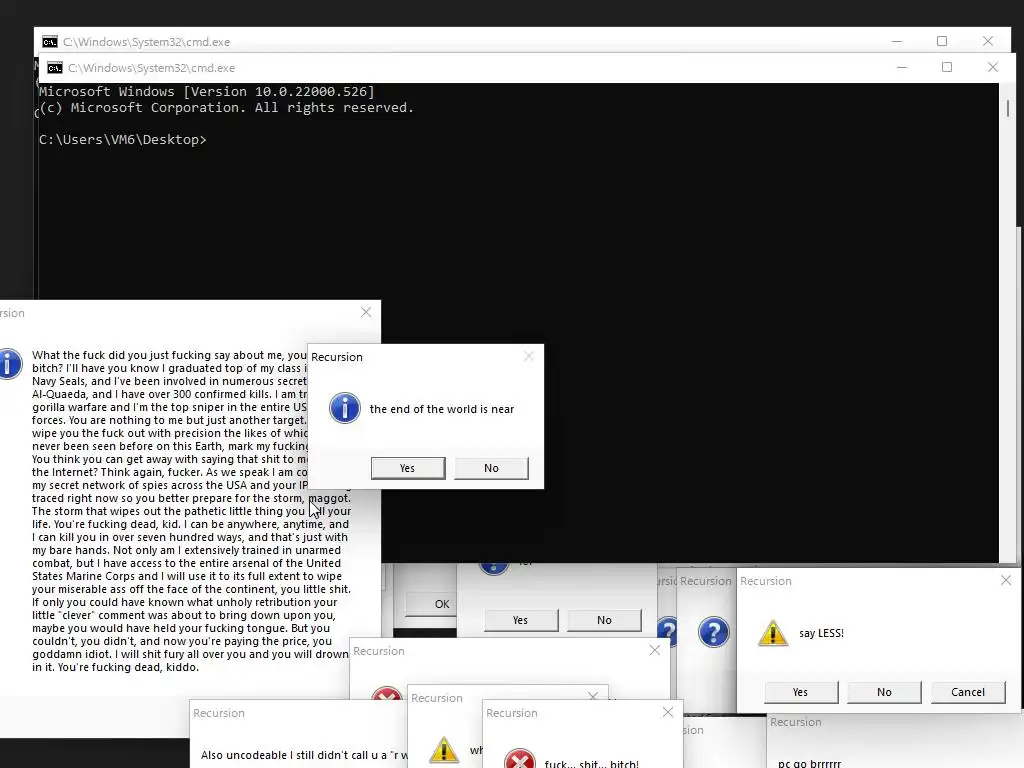This screenshot has height=768, width=1024.
Task: Maximize the front cmd.exe window
Action: click(x=947, y=67)
